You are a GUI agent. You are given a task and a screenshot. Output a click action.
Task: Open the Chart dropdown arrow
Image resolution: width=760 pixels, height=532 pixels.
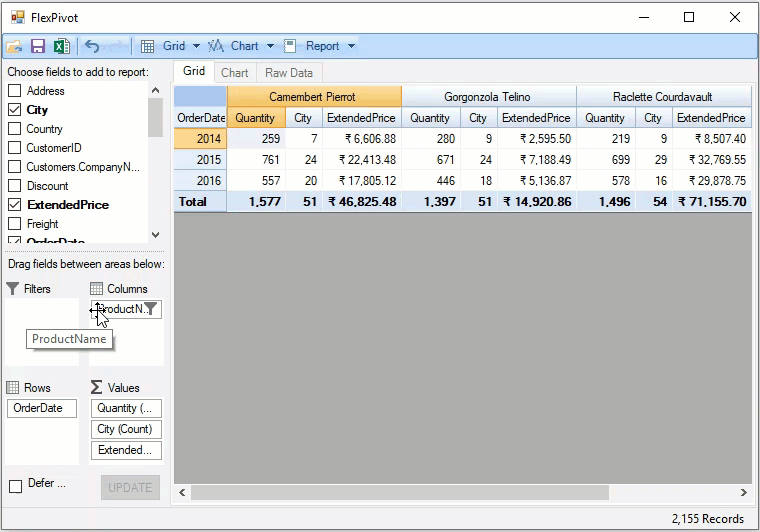(270, 46)
